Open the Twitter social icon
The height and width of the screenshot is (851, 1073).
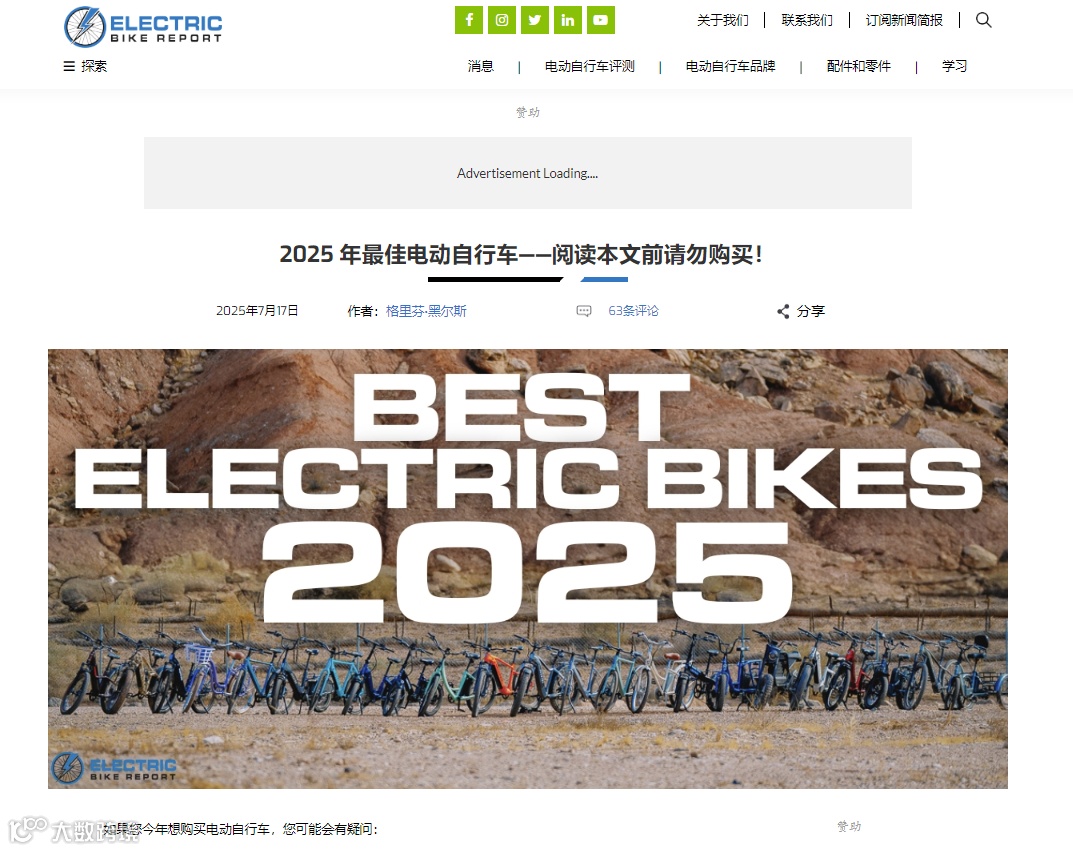(534, 20)
